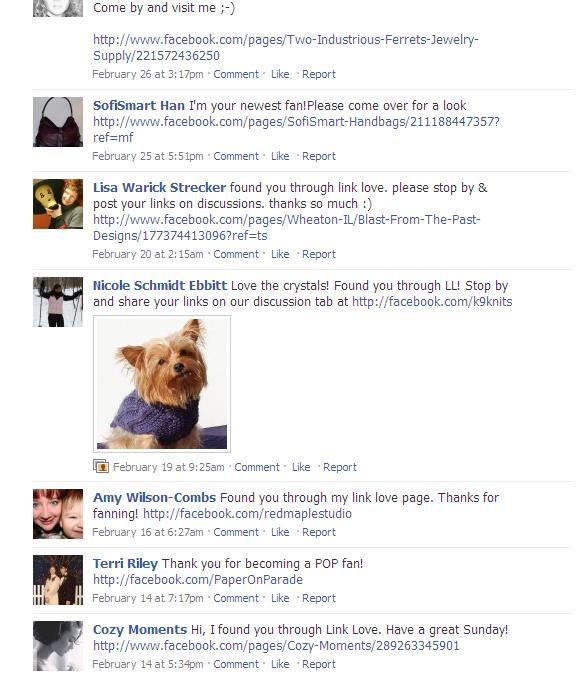Image resolution: width=581 pixels, height=677 pixels.
Task: Like SofiSmart Han's February 25 post
Action: click(280, 156)
